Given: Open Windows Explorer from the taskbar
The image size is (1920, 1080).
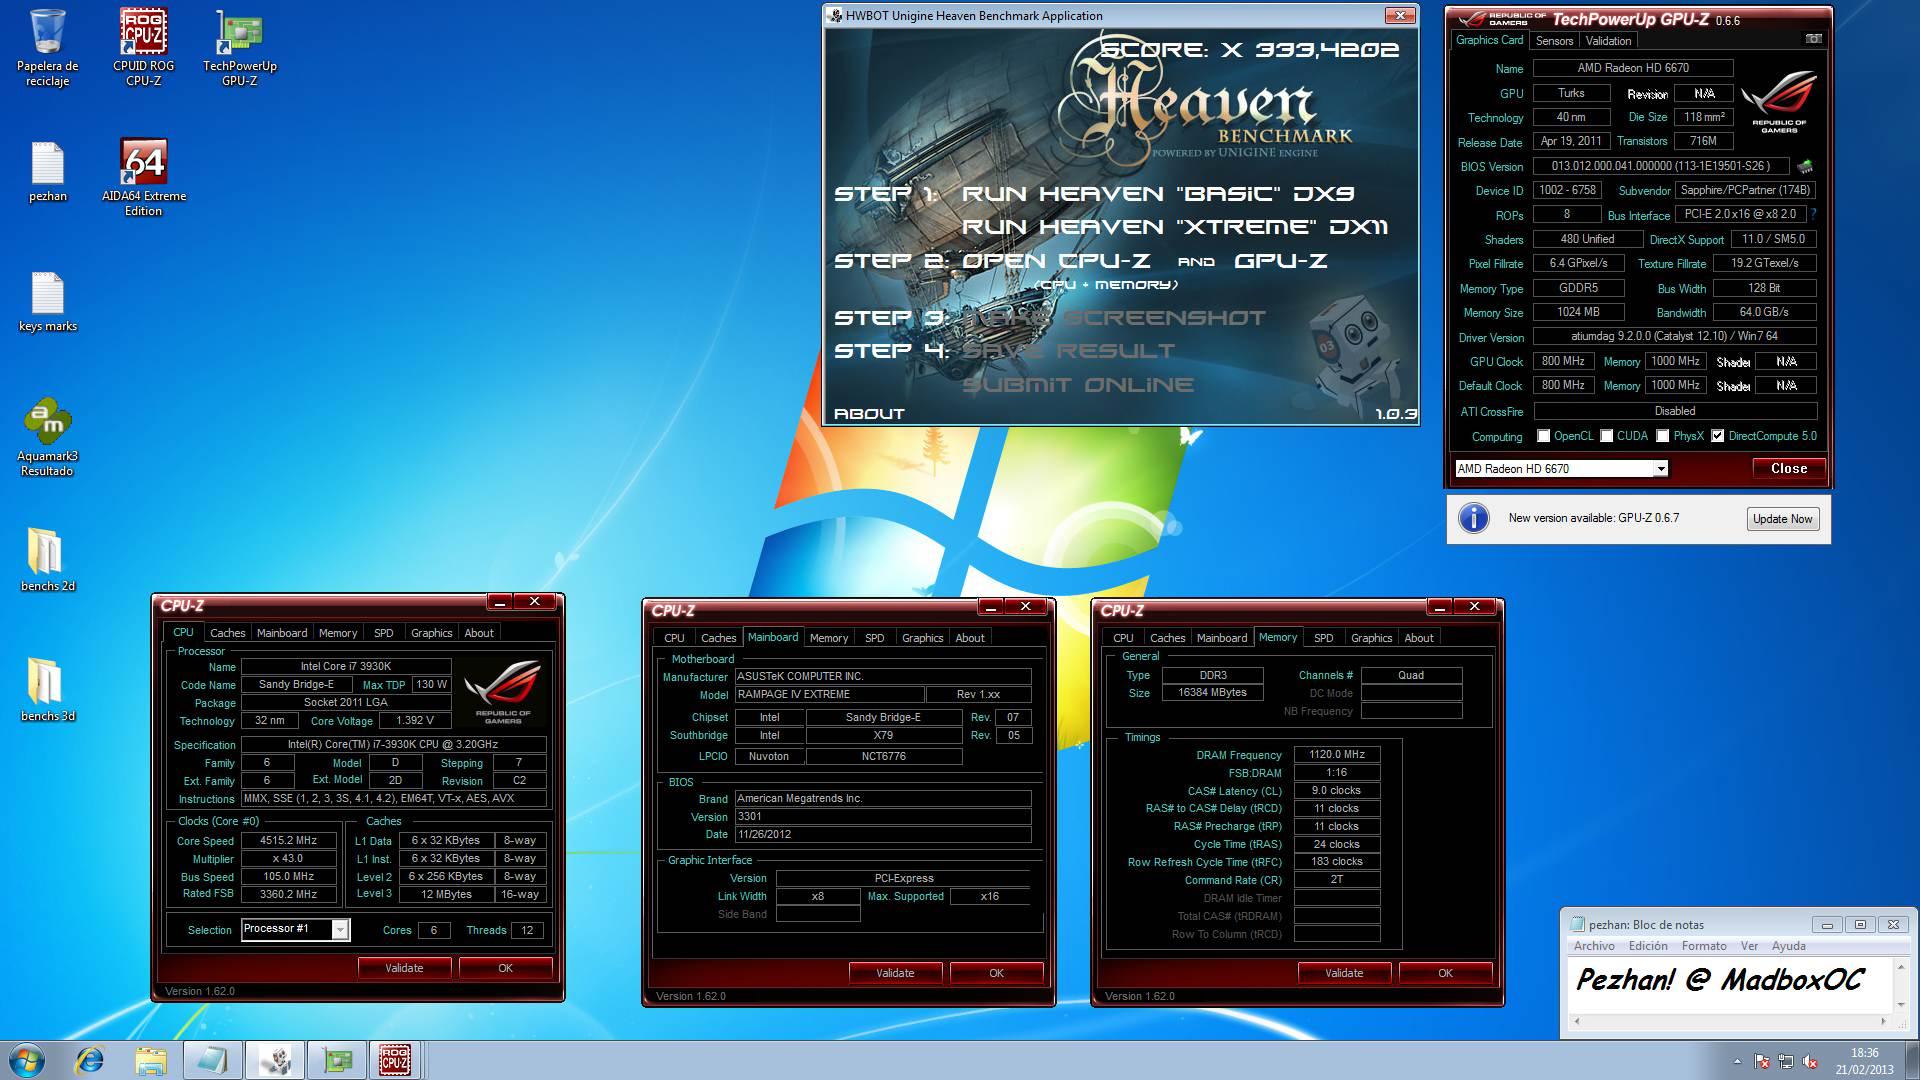Looking at the screenshot, I should pyautogui.click(x=151, y=1060).
